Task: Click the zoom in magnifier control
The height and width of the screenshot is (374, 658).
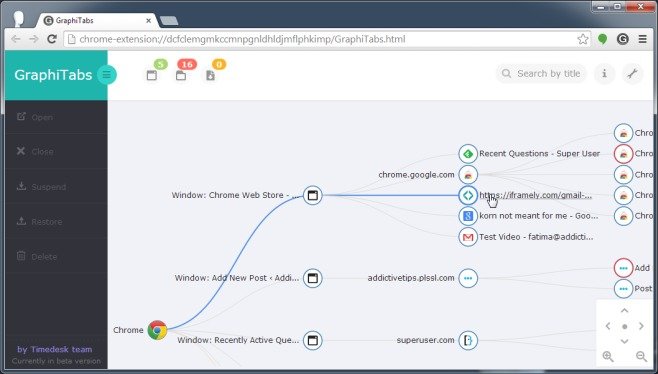Action: tap(608, 356)
